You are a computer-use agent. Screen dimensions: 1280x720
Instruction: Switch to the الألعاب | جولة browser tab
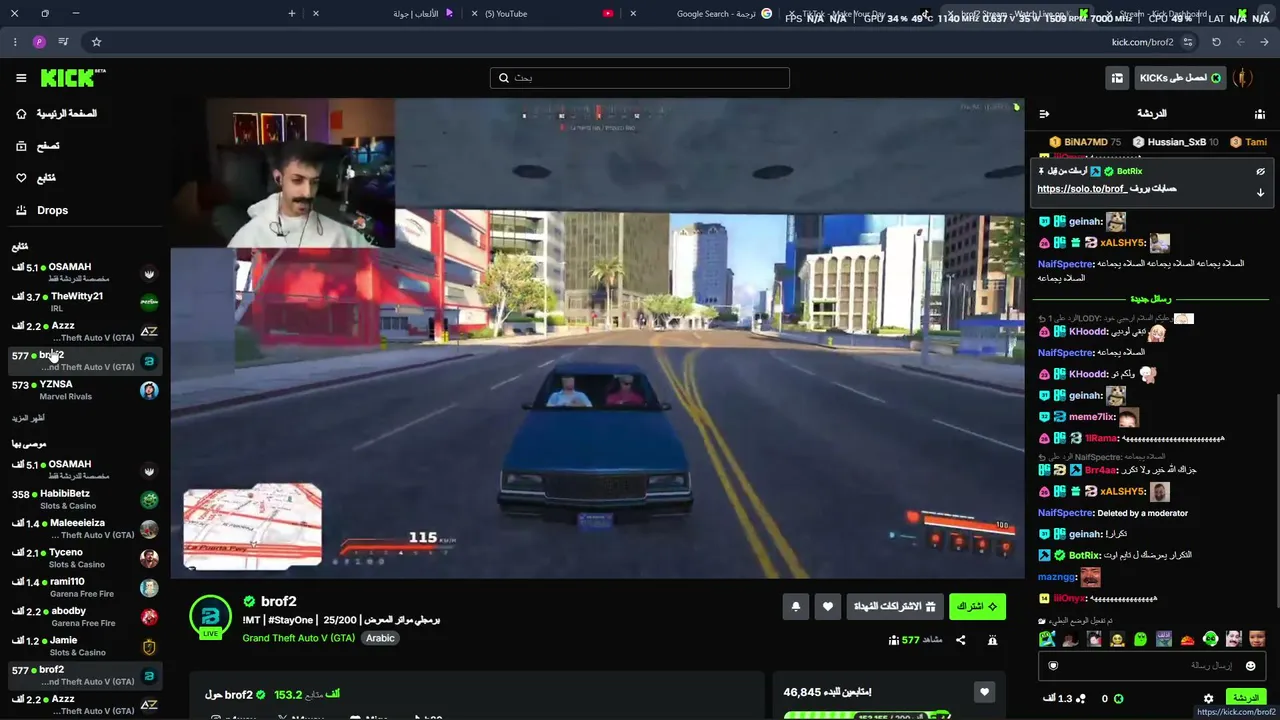(x=385, y=14)
